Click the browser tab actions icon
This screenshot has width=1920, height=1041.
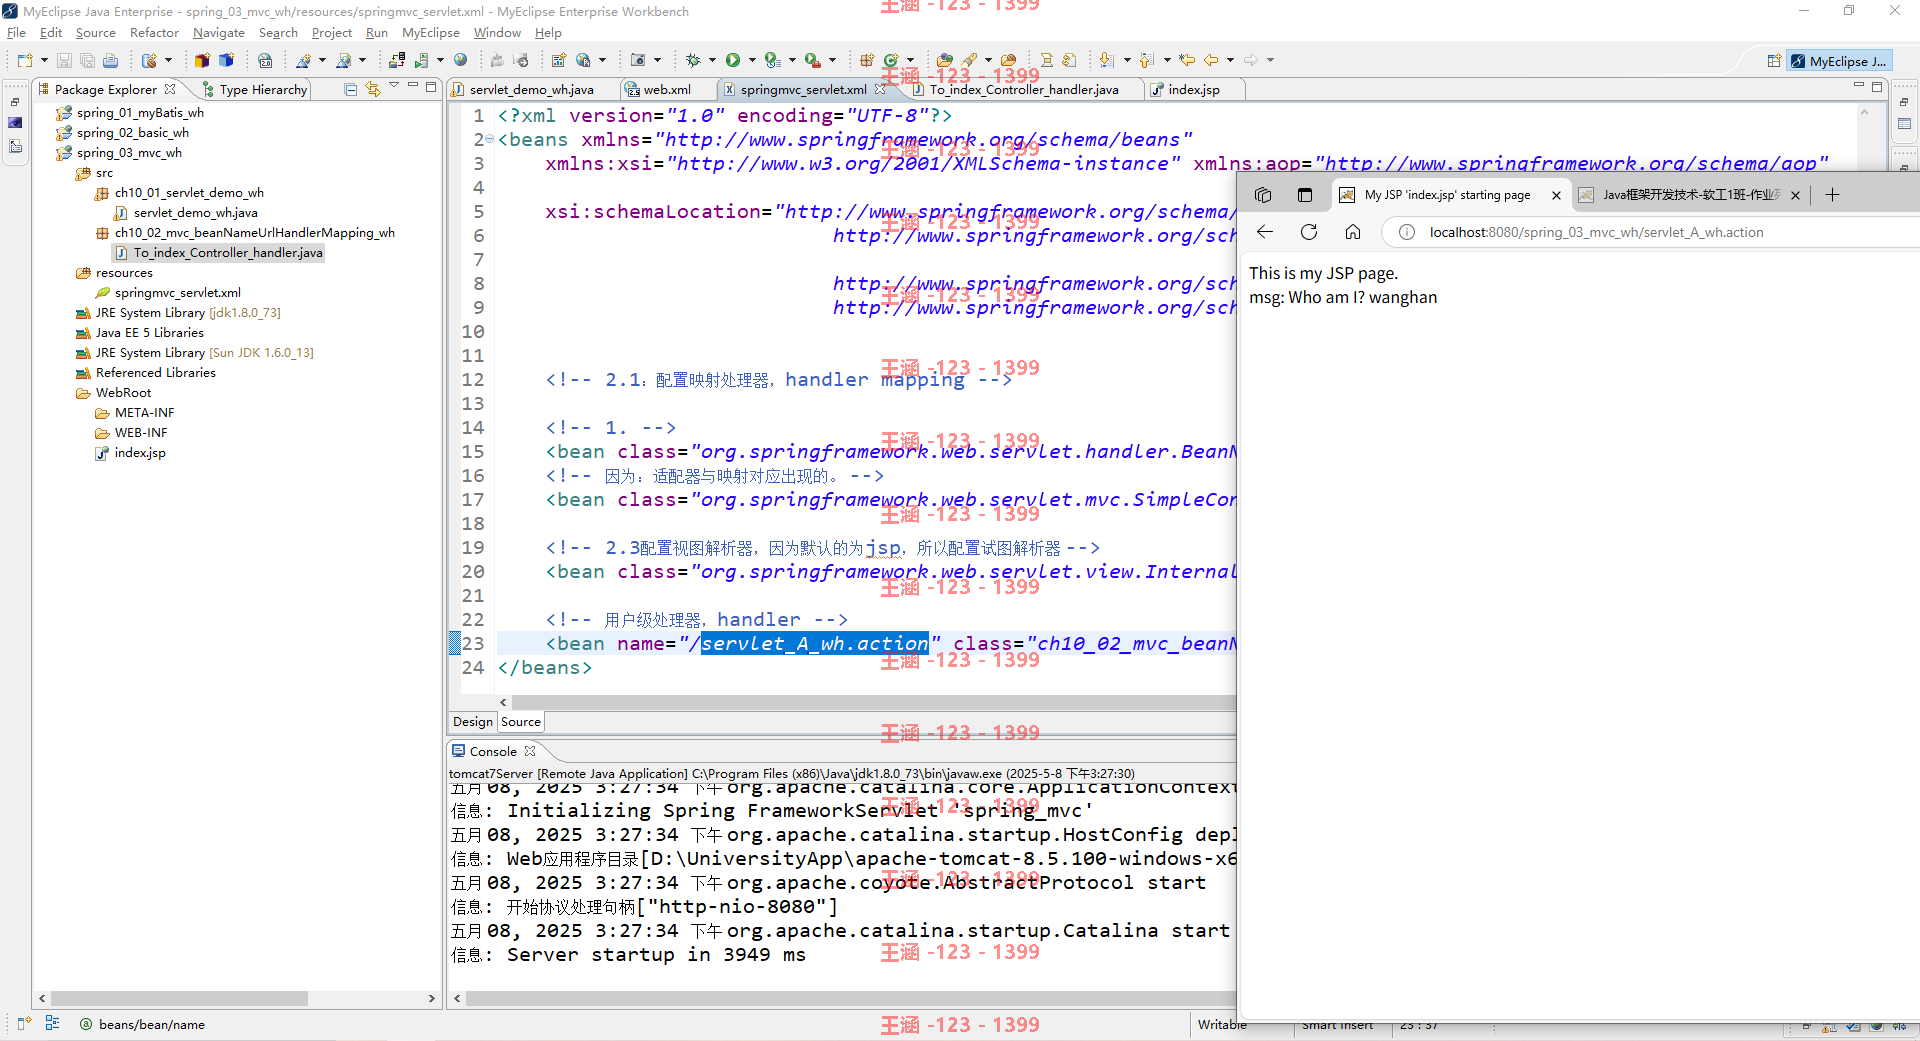tap(1304, 195)
